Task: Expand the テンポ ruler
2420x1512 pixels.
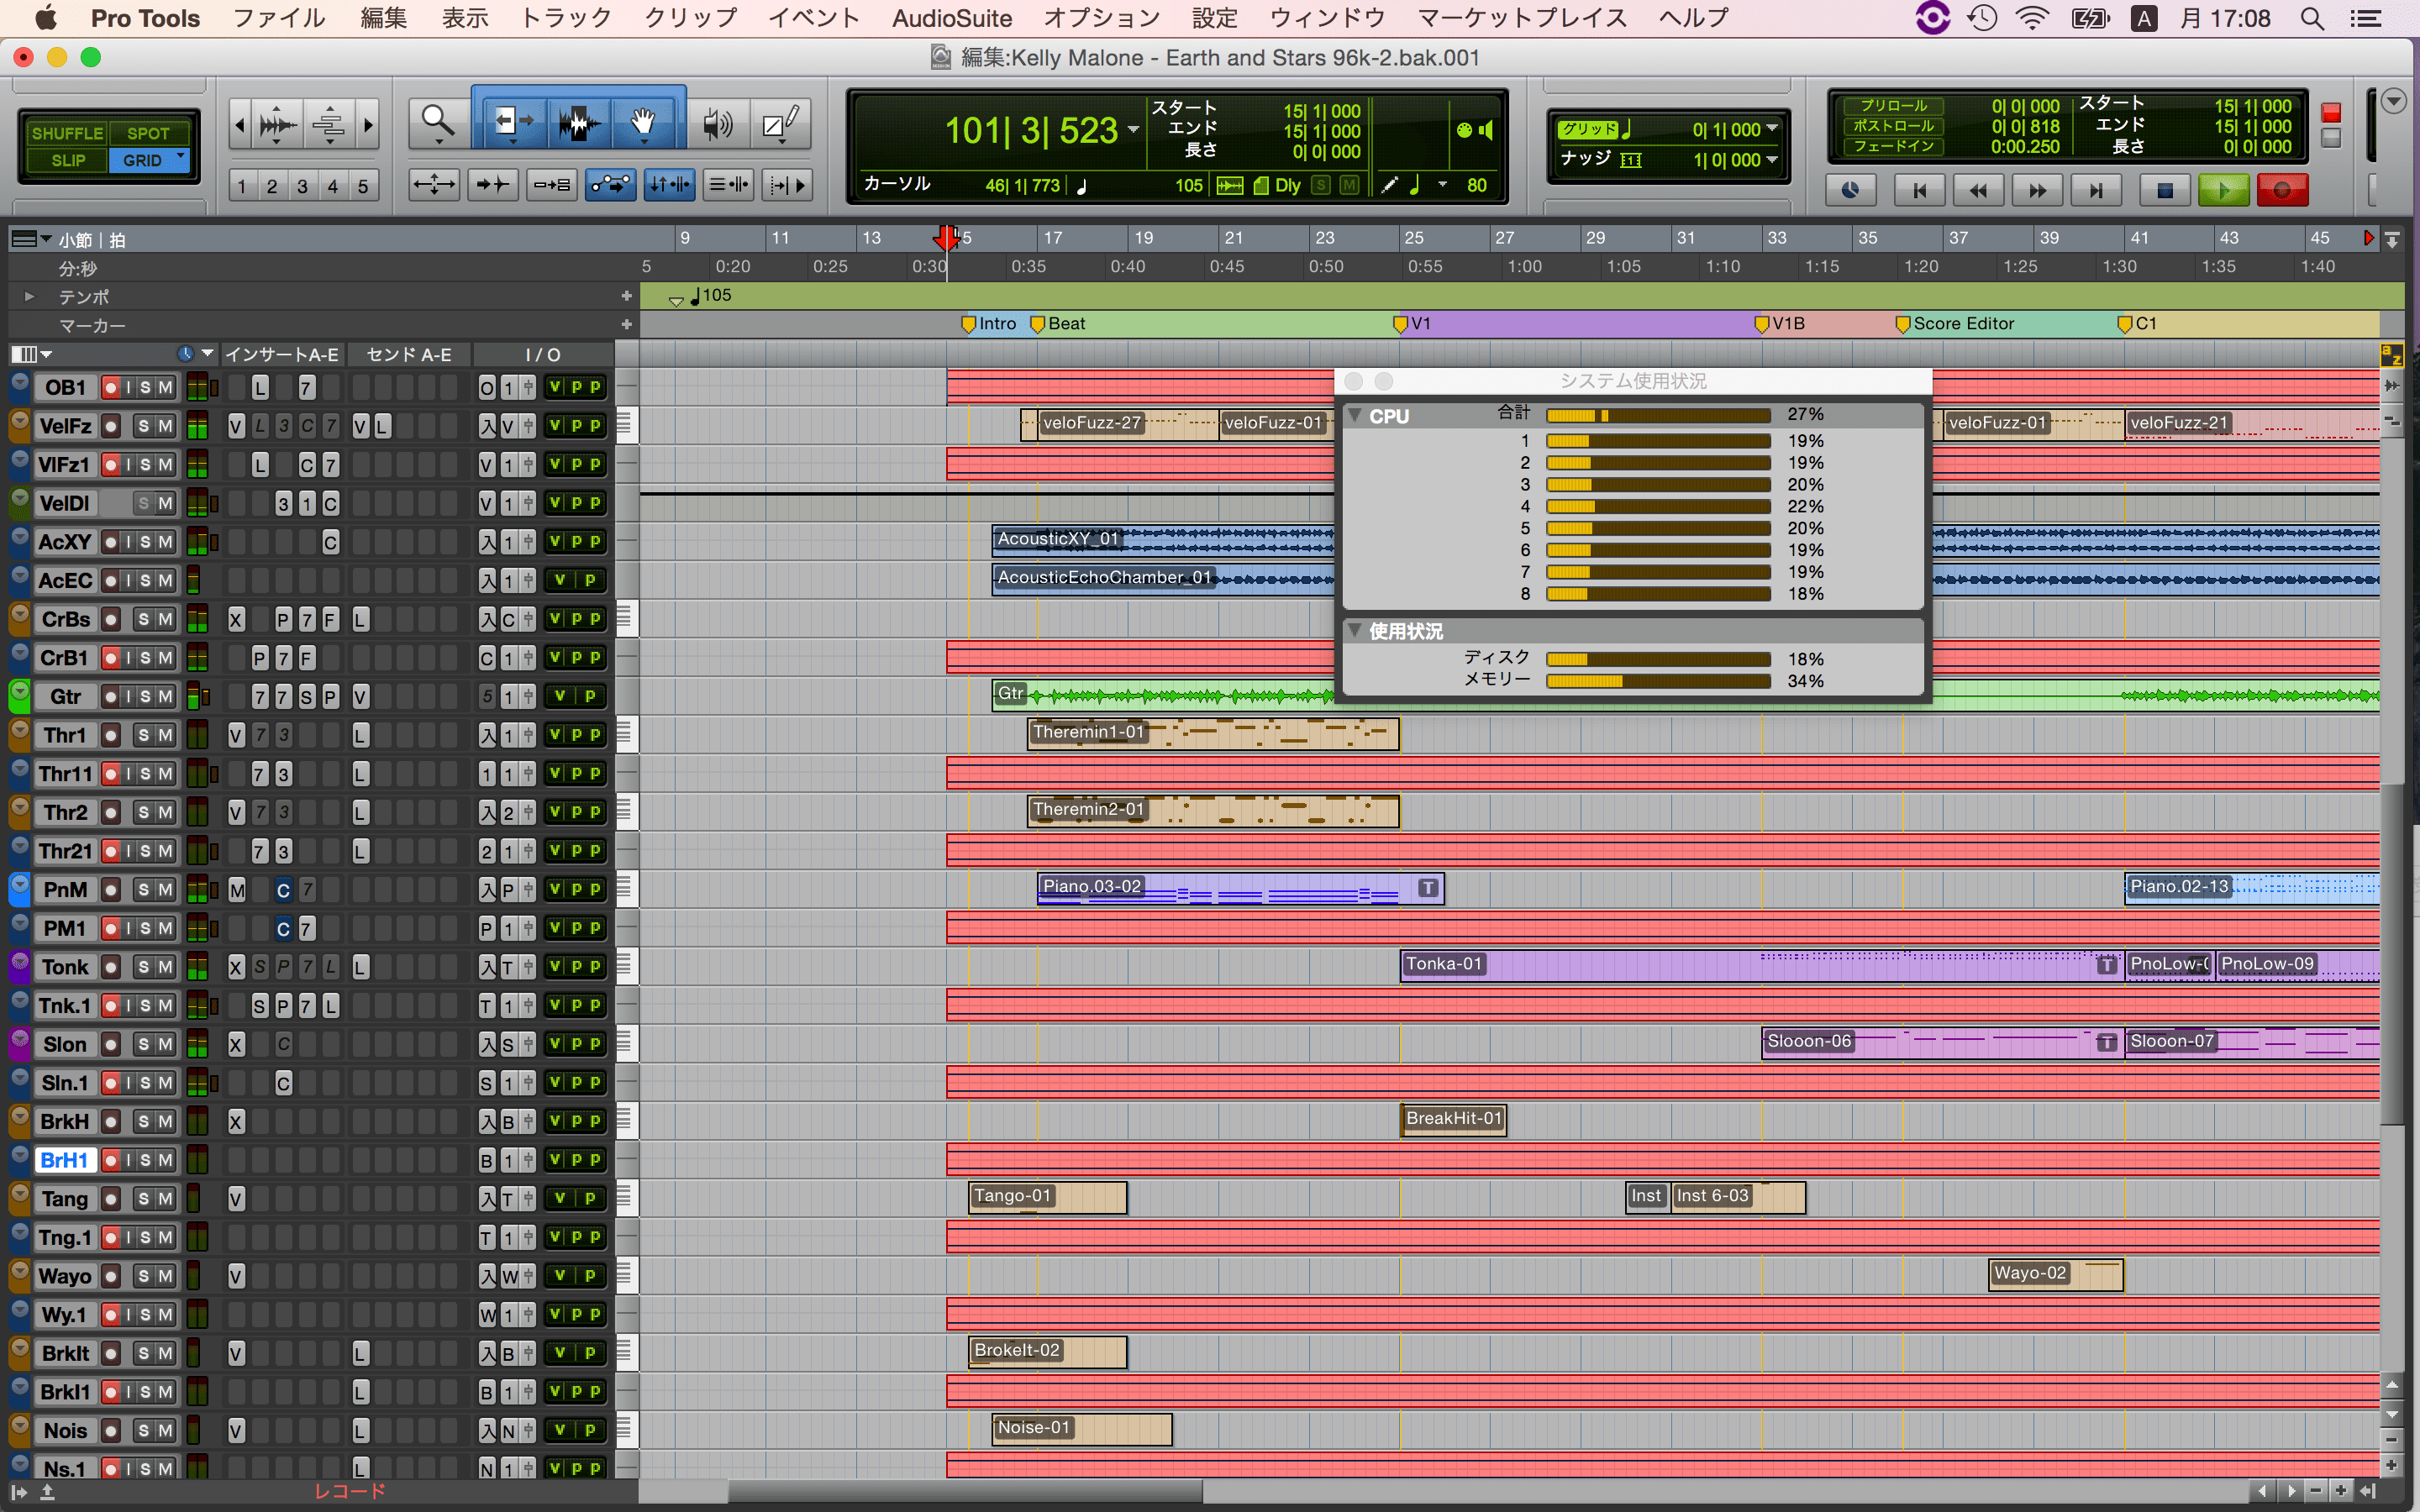Action: click(29, 297)
